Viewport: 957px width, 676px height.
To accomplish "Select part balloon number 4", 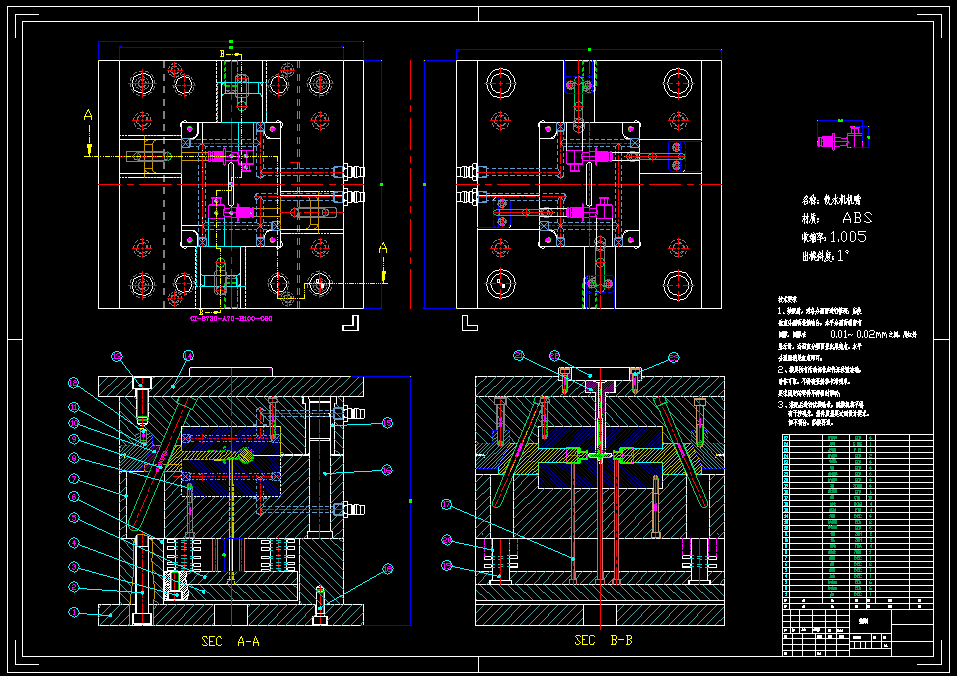I will [74, 542].
